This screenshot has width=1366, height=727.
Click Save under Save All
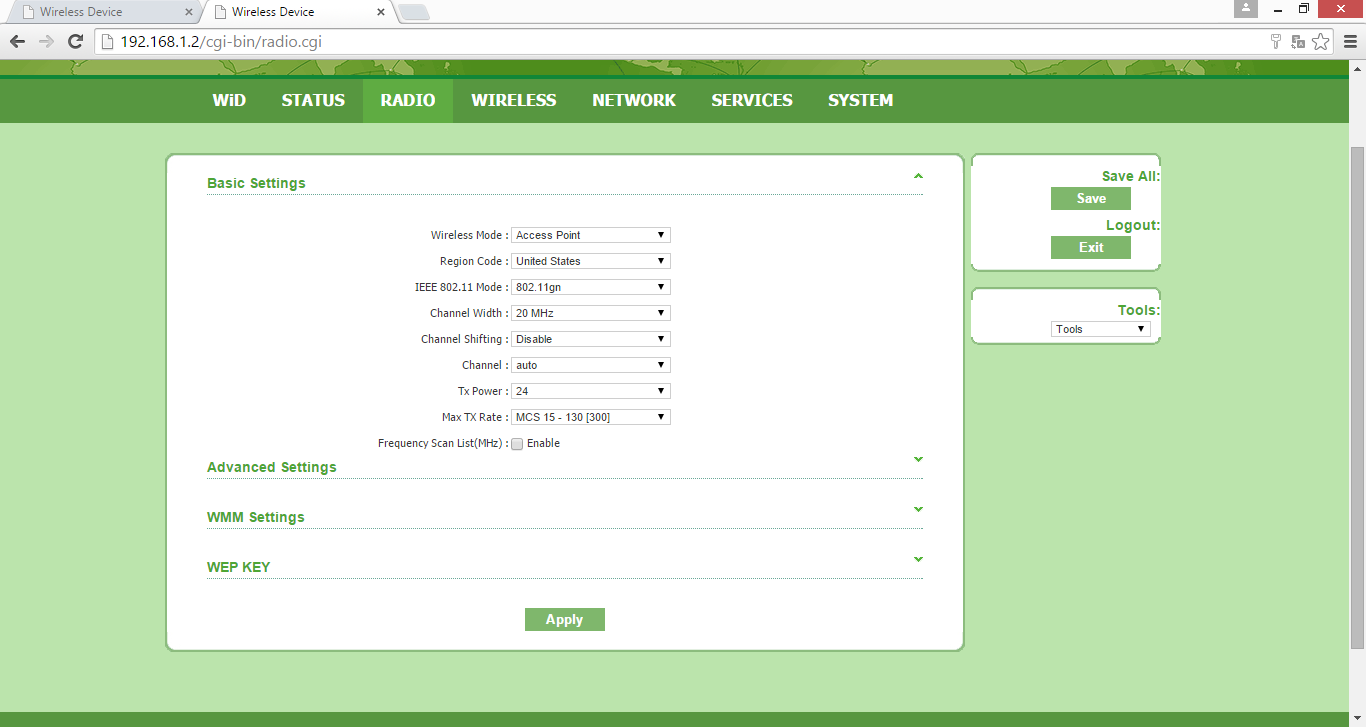point(1090,198)
